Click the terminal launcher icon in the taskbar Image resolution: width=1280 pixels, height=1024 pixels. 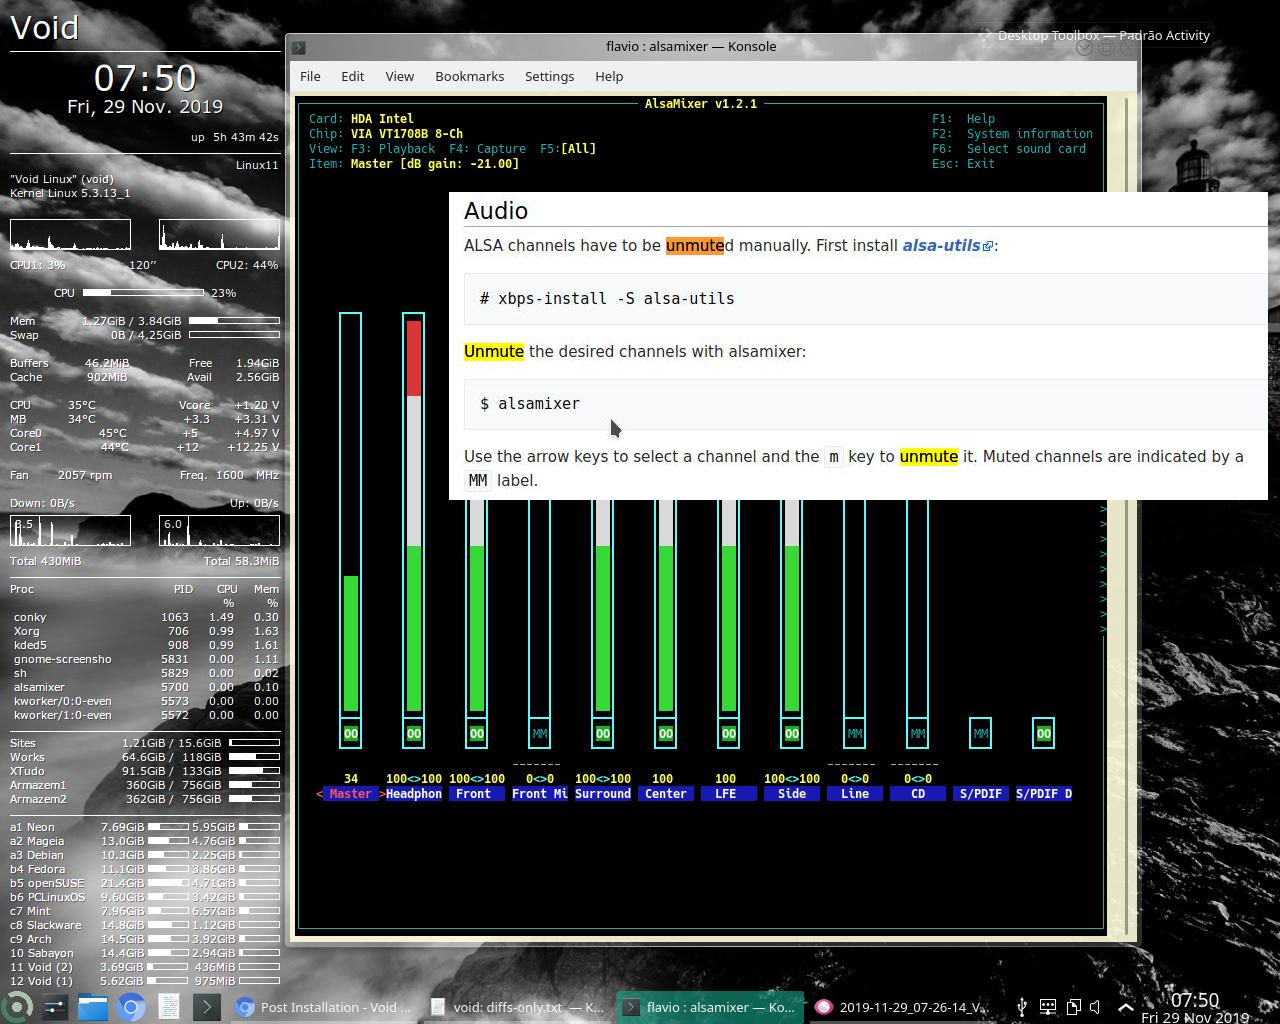tap(206, 1007)
